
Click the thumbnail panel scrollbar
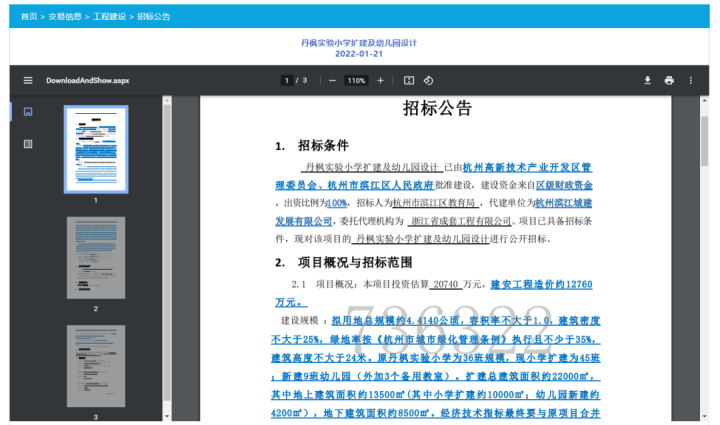pos(167,252)
